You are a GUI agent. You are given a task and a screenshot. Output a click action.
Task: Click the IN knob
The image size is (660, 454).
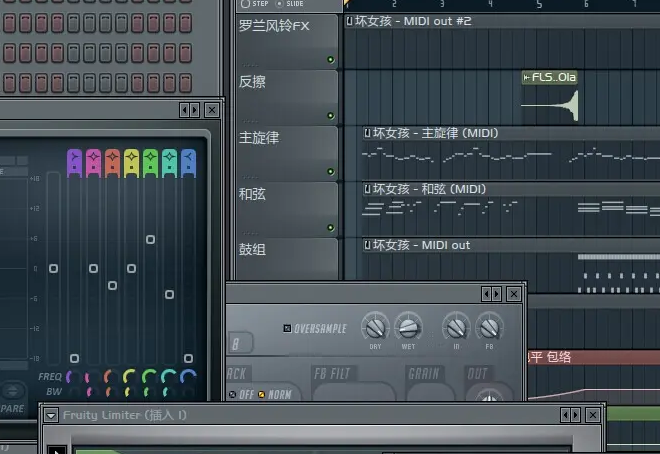(456, 327)
